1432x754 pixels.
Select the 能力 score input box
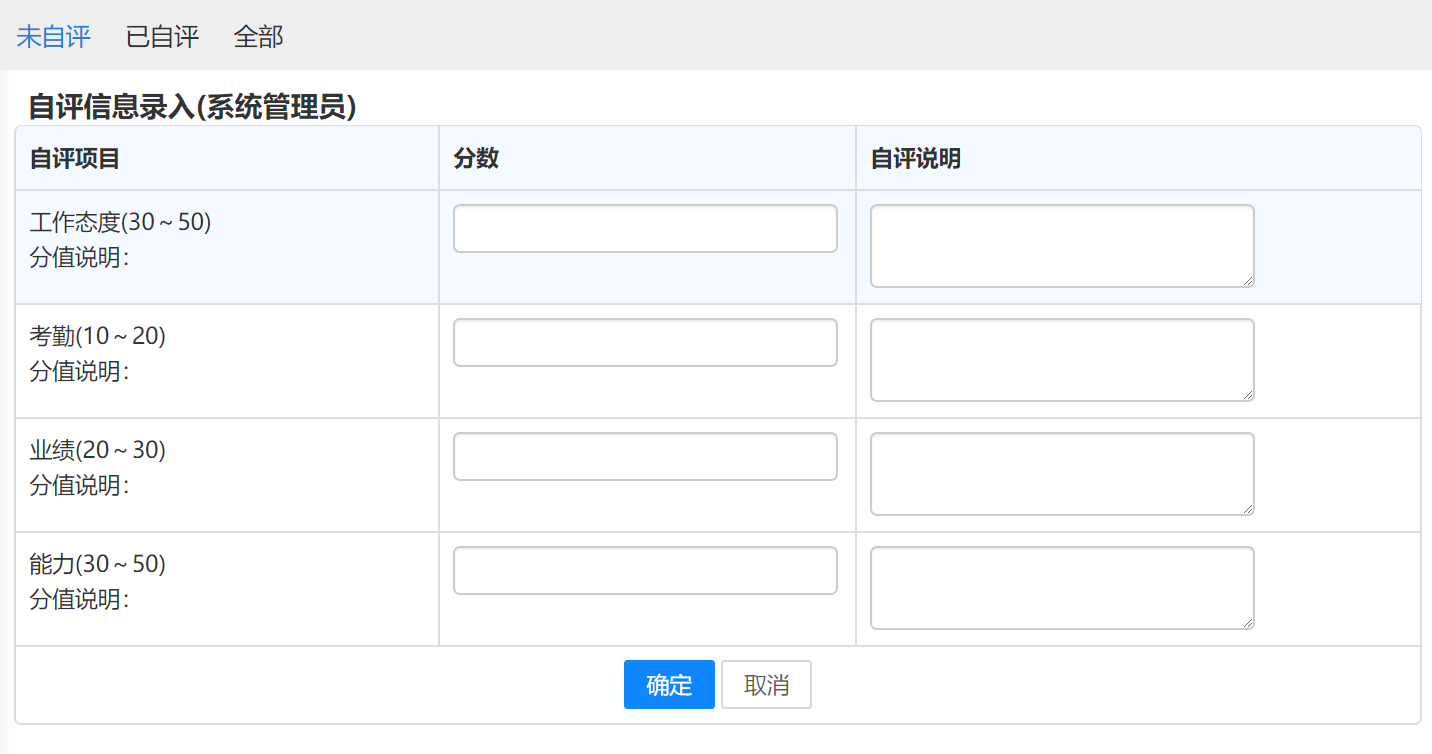coord(645,571)
